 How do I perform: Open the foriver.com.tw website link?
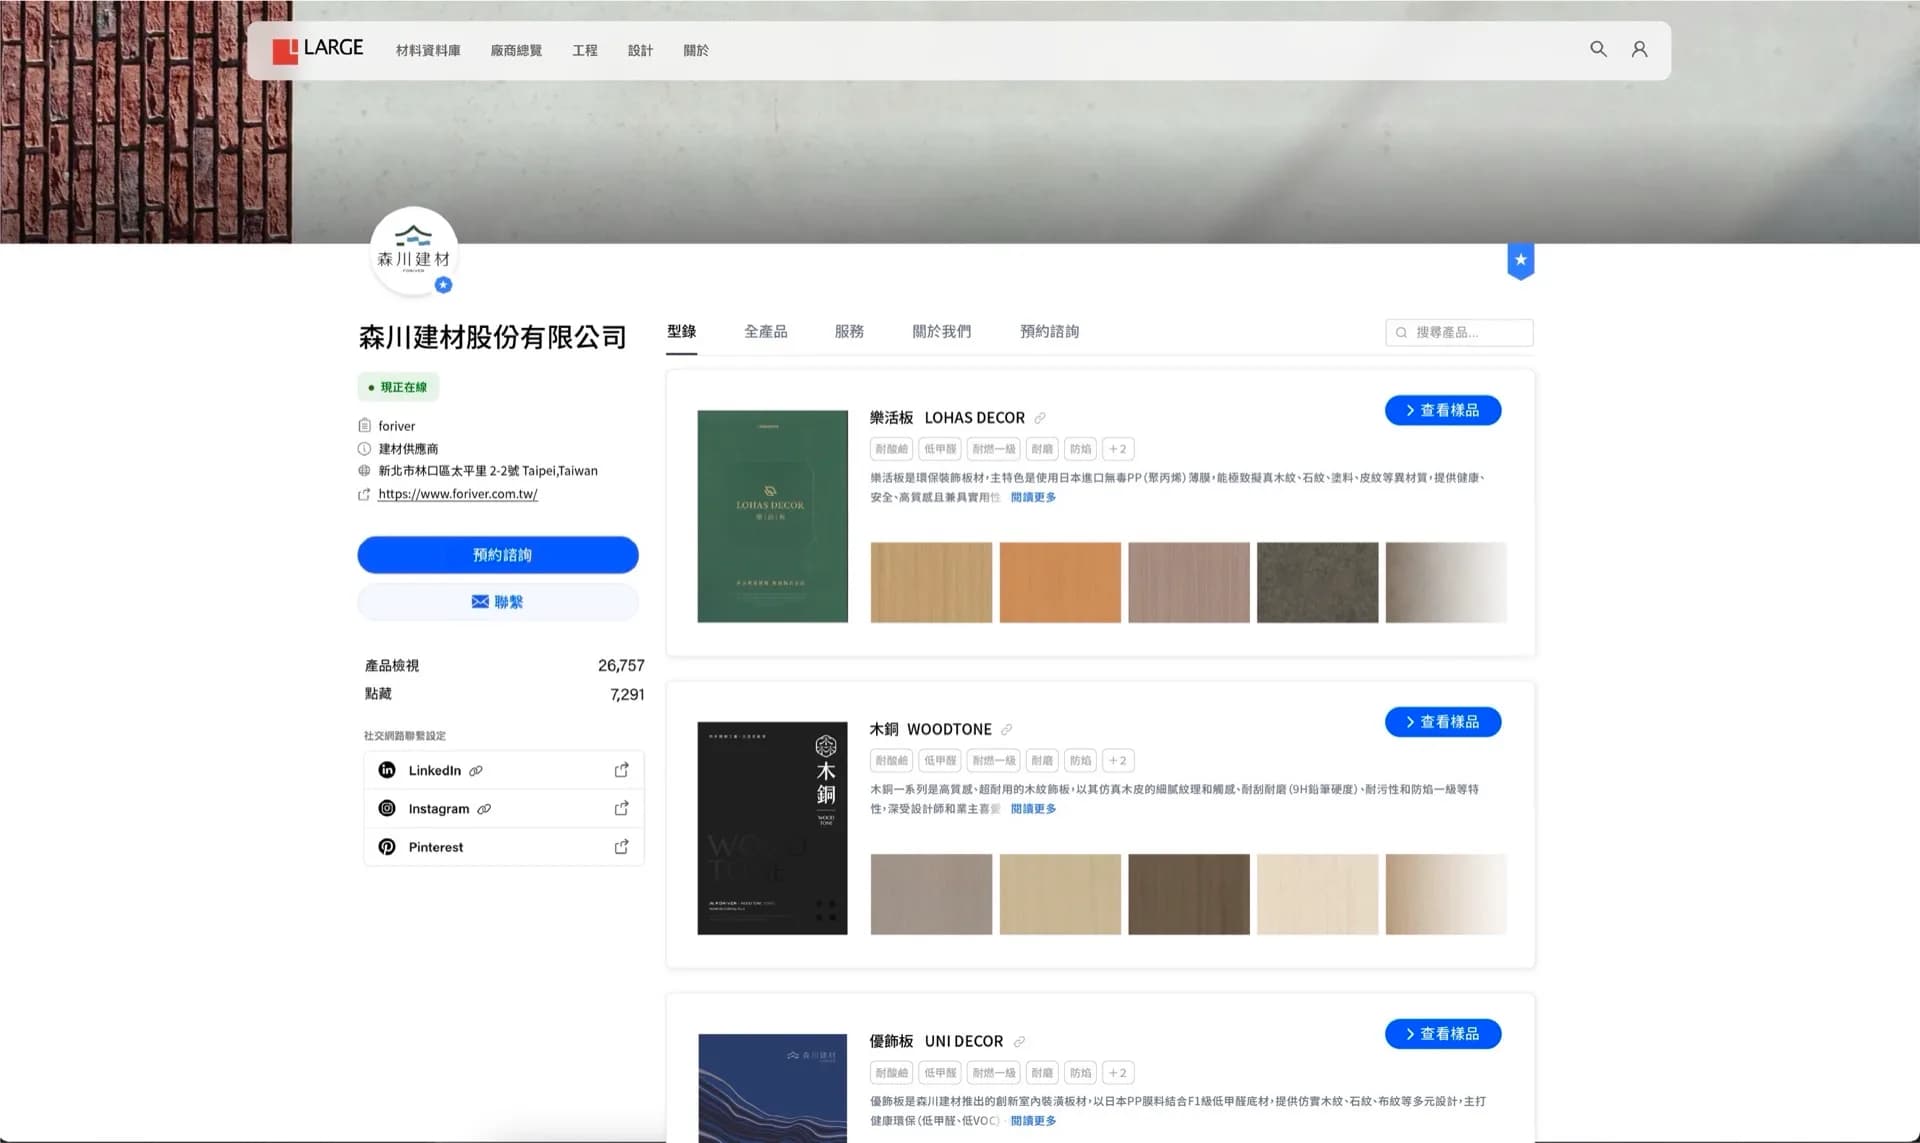coord(458,494)
